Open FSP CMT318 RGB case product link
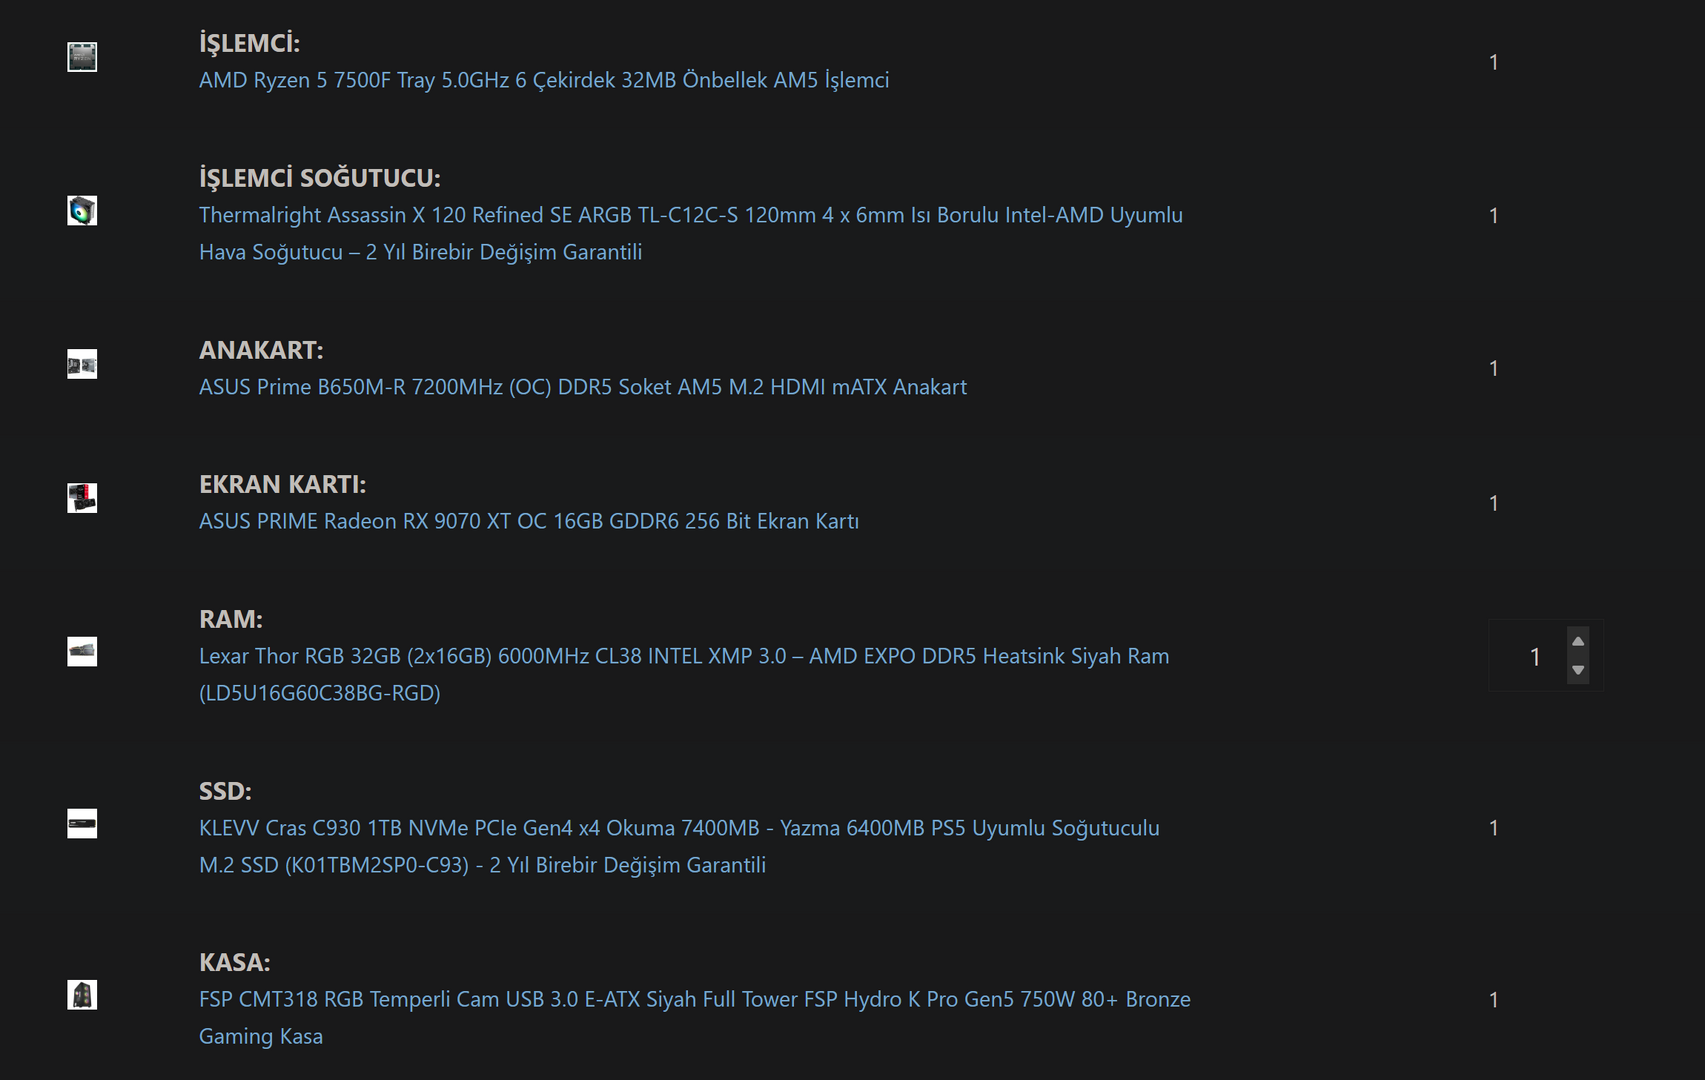 tap(695, 1017)
